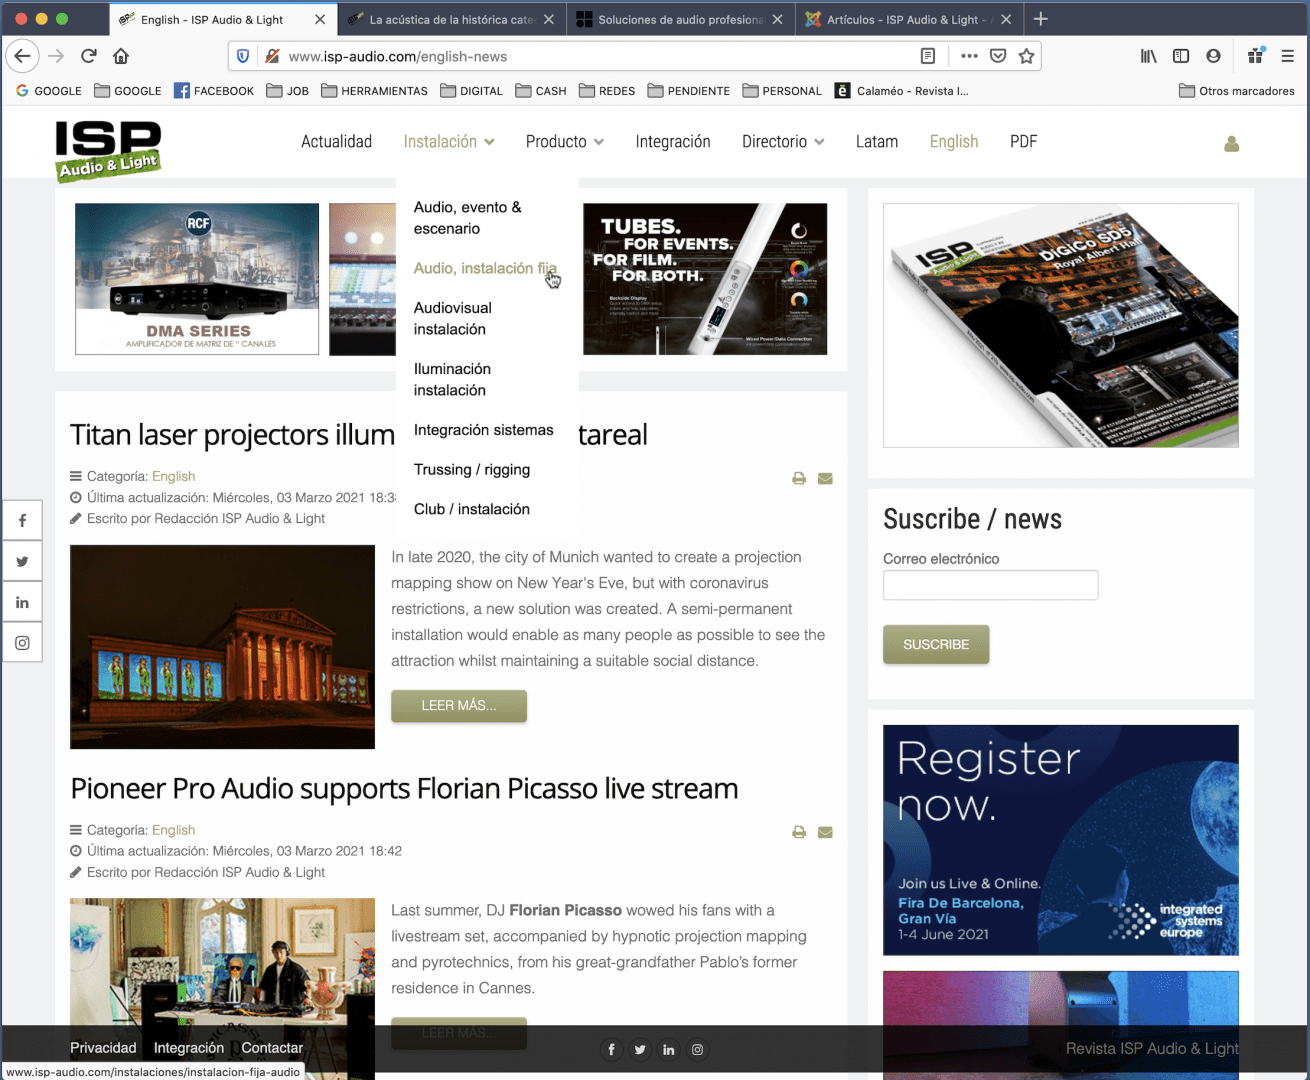This screenshot has width=1310, height=1080.
Task: Open the browser hamburger menu
Action: tap(1288, 56)
